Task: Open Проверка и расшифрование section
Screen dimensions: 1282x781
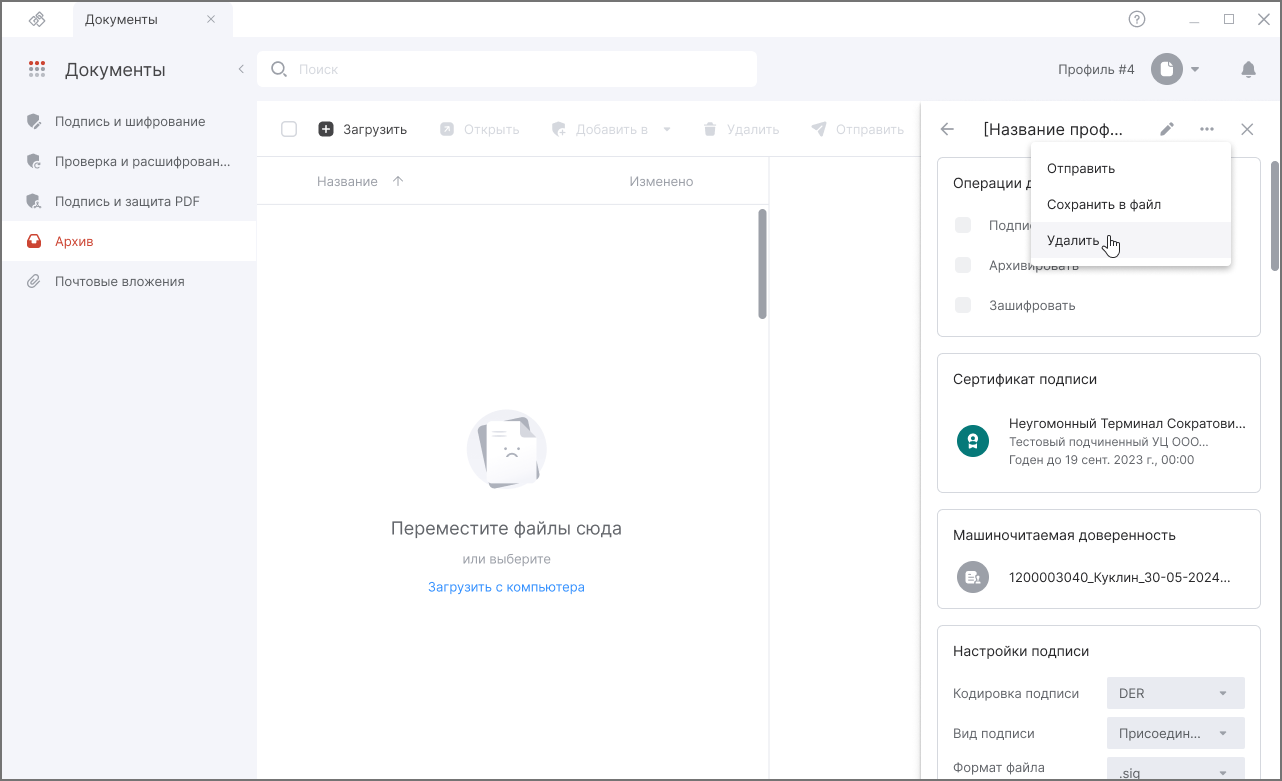Action: (x=129, y=161)
